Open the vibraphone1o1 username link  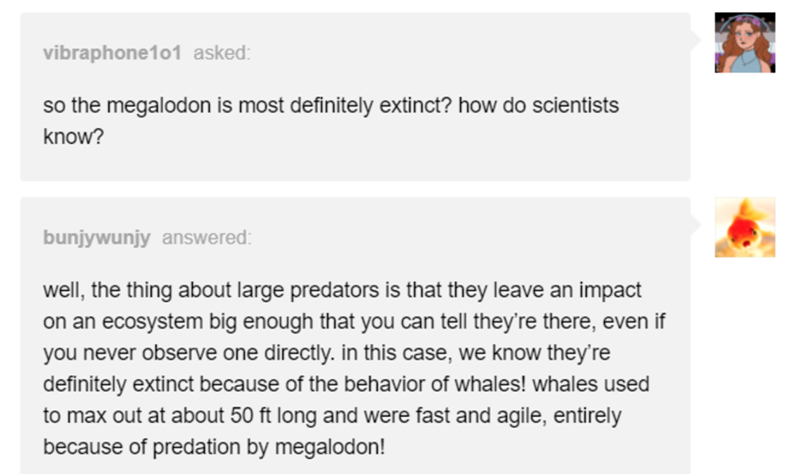click(112, 54)
